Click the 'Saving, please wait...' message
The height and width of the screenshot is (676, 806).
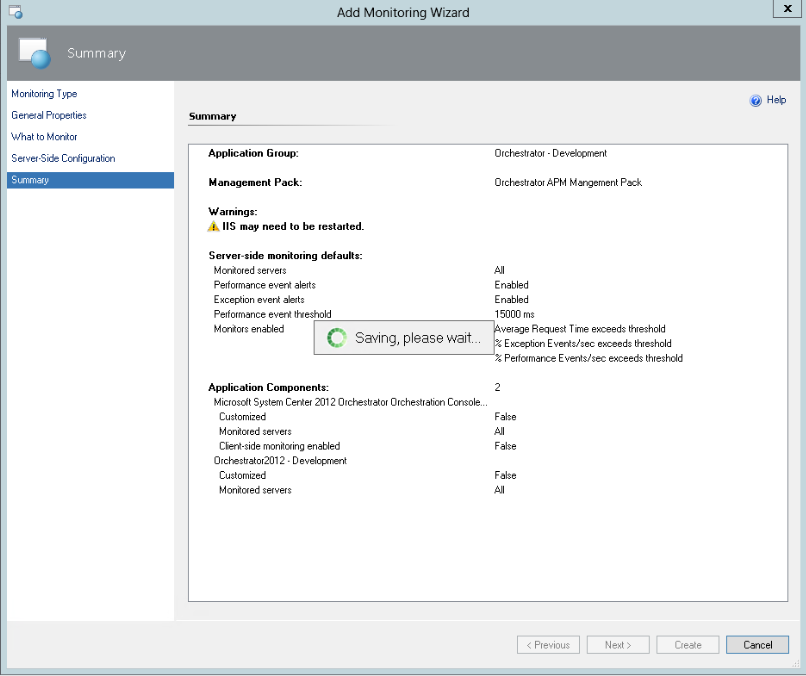[x=418, y=338]
